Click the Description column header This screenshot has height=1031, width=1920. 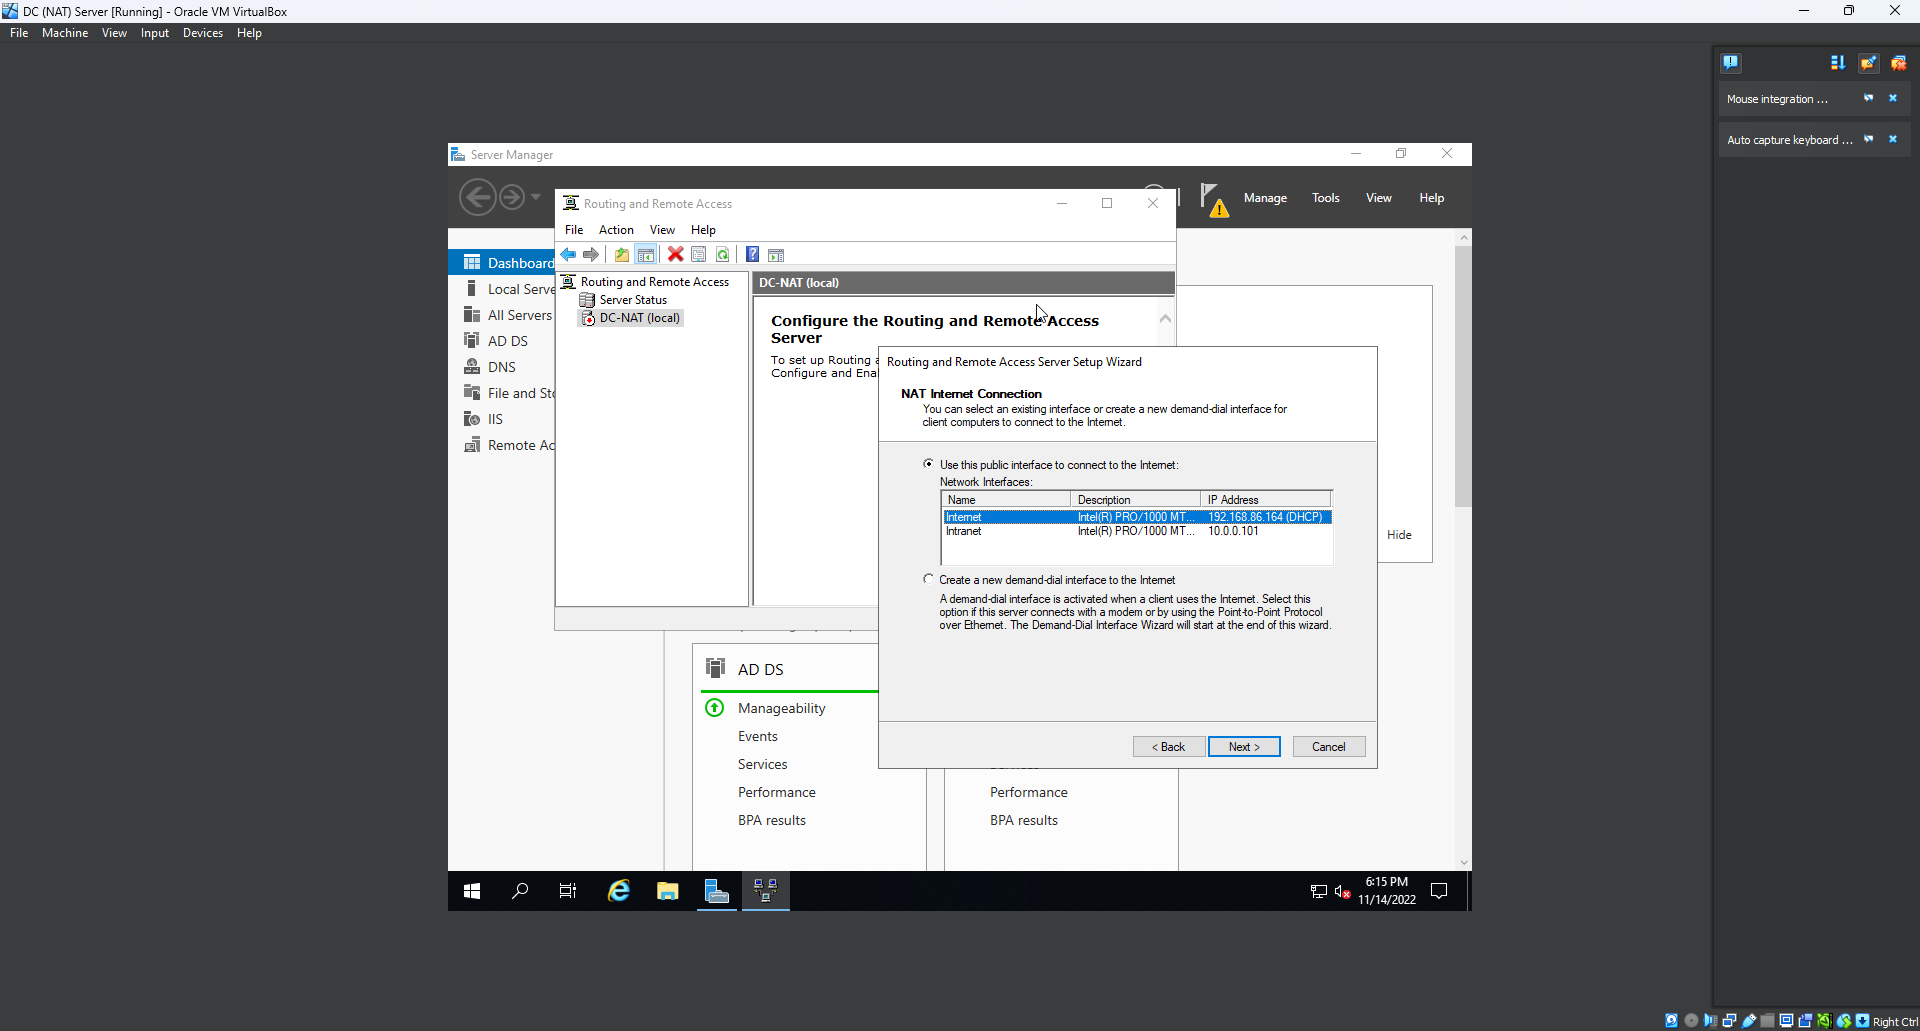[x=1136, y=500]
